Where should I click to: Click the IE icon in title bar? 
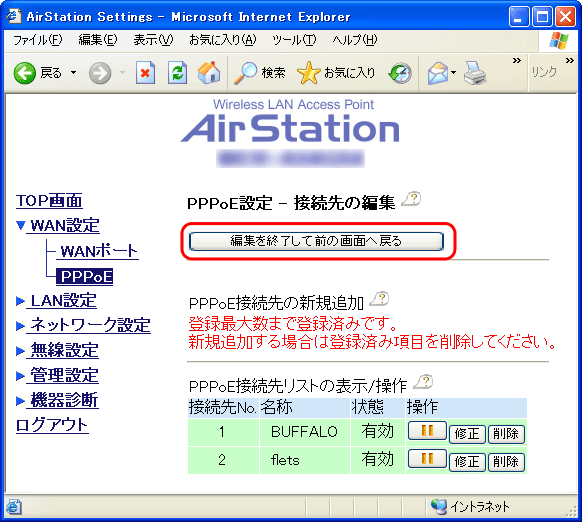(14, 16)
